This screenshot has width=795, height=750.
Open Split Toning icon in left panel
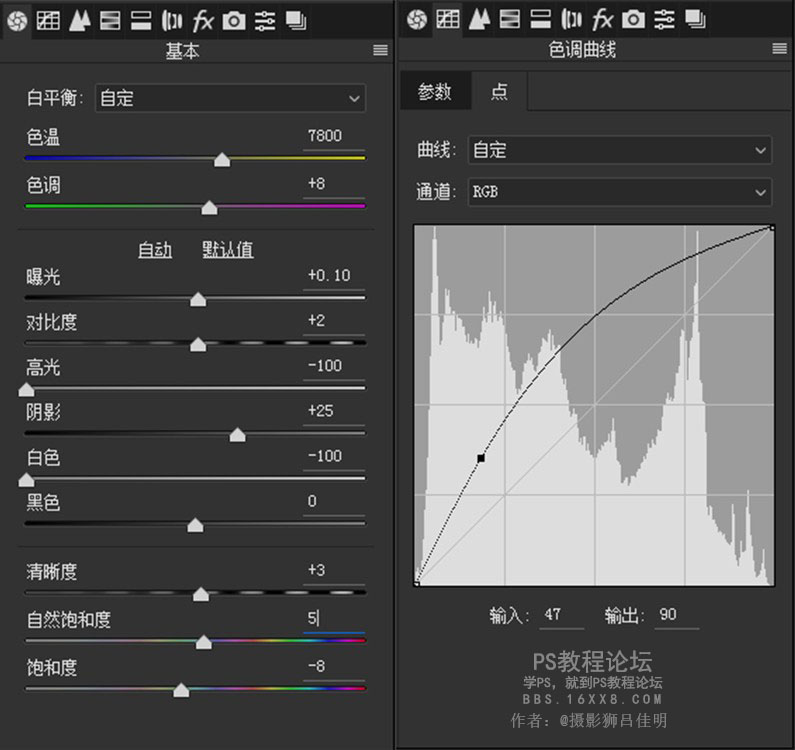(x=141, y=21)
